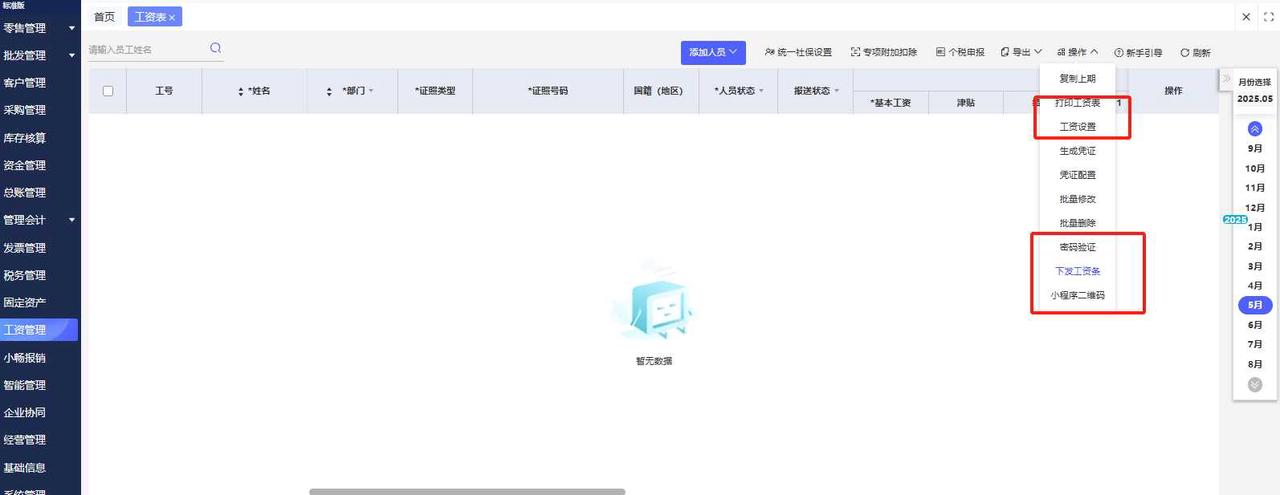Click the horizontal scrollbar below the table
This screenshot has width=1280, height=495.
click(x=467, y=491)
